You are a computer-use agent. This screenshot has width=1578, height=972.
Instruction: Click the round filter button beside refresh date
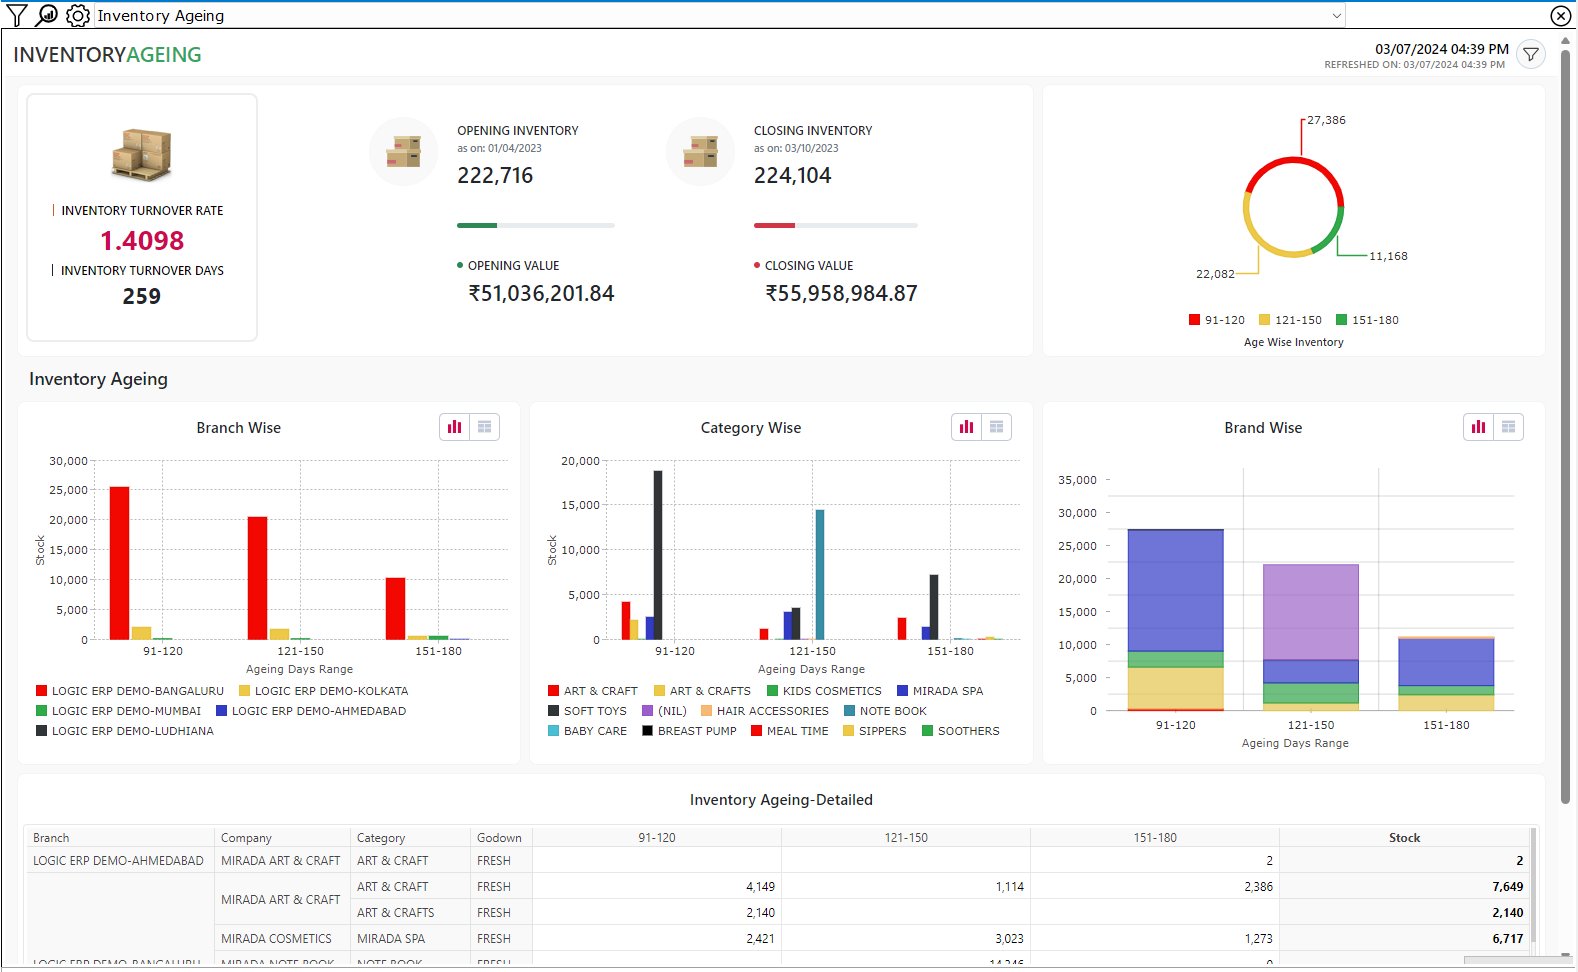[x=1530, y=55]
